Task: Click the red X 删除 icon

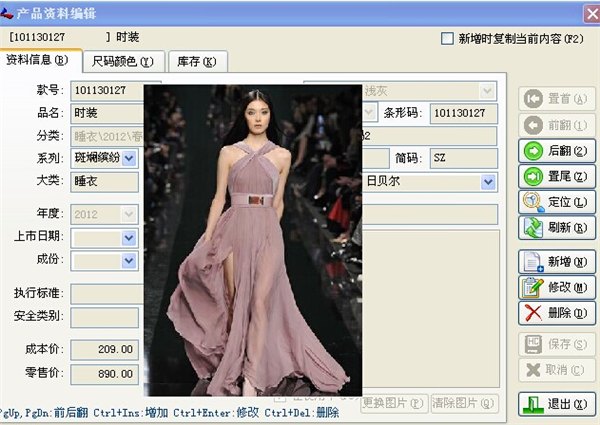Action: (x=533, y=313)
